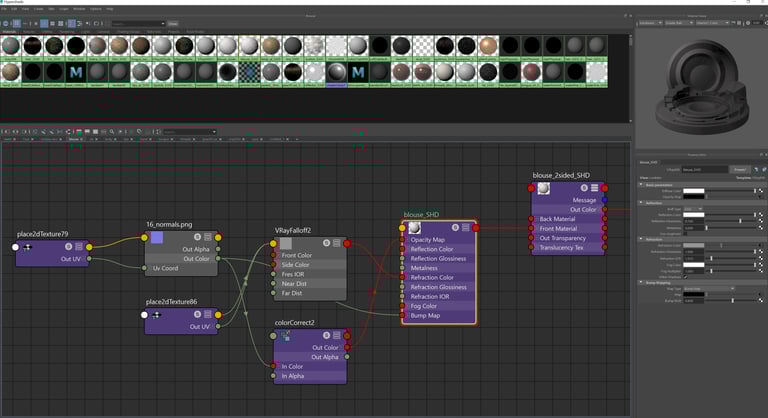Click magnifier icon in node graph toolbar
Viewport: 768px width, 418px height.
click(112, 132)
